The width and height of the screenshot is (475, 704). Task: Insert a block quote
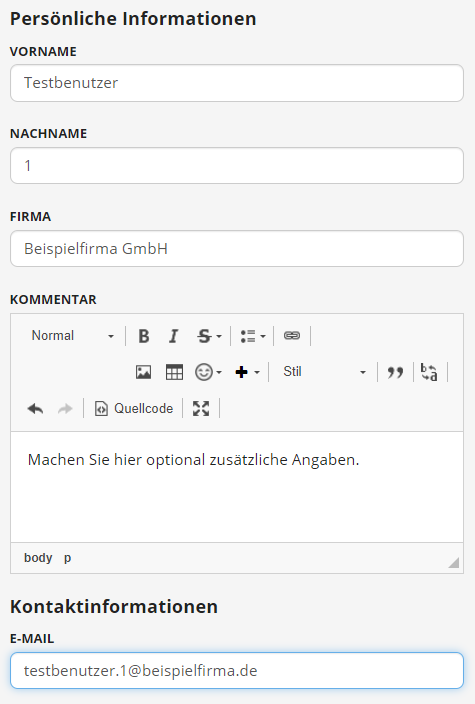(395, 372)
